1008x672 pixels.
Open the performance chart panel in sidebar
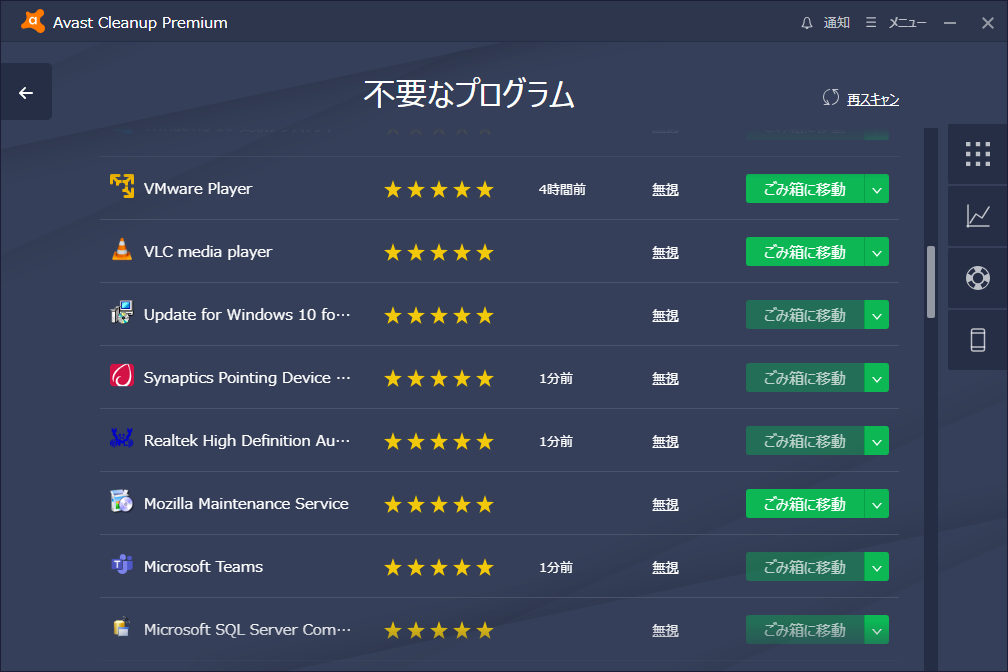978,217
